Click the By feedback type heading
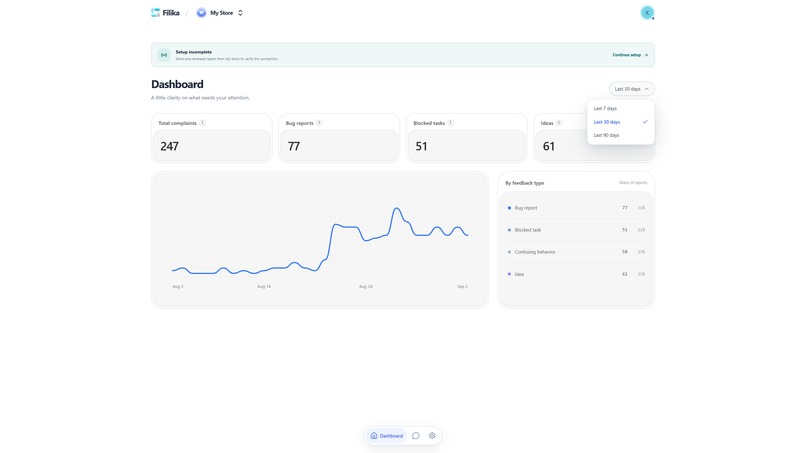Screen dimensions: 806x453 524,183
